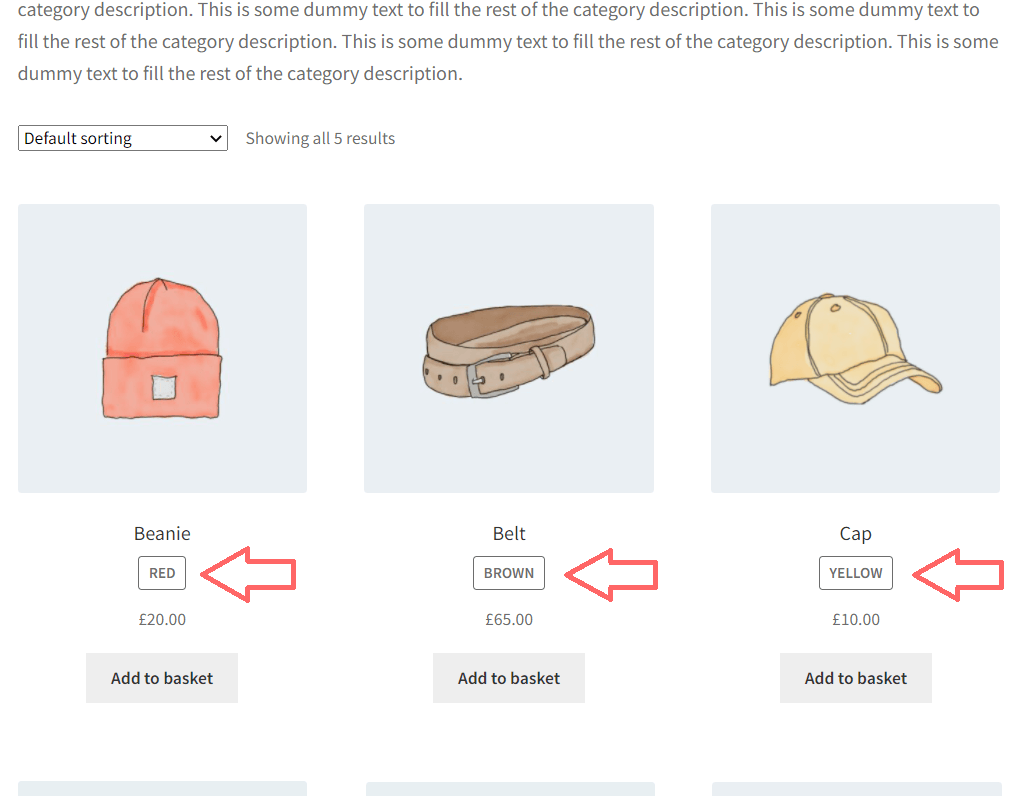Add the Cap to the basket
Viewport: 1025px width, 796px height.
point(855,677)
